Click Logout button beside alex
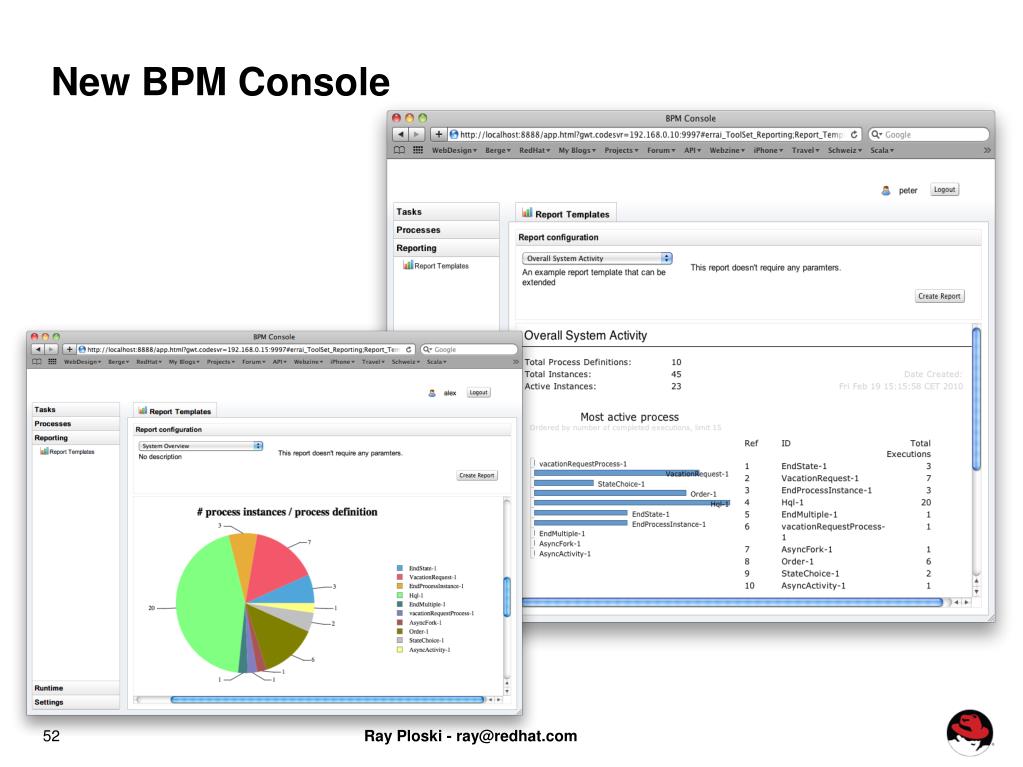Viewport: 1023px width, 767px height. [478, 393]
